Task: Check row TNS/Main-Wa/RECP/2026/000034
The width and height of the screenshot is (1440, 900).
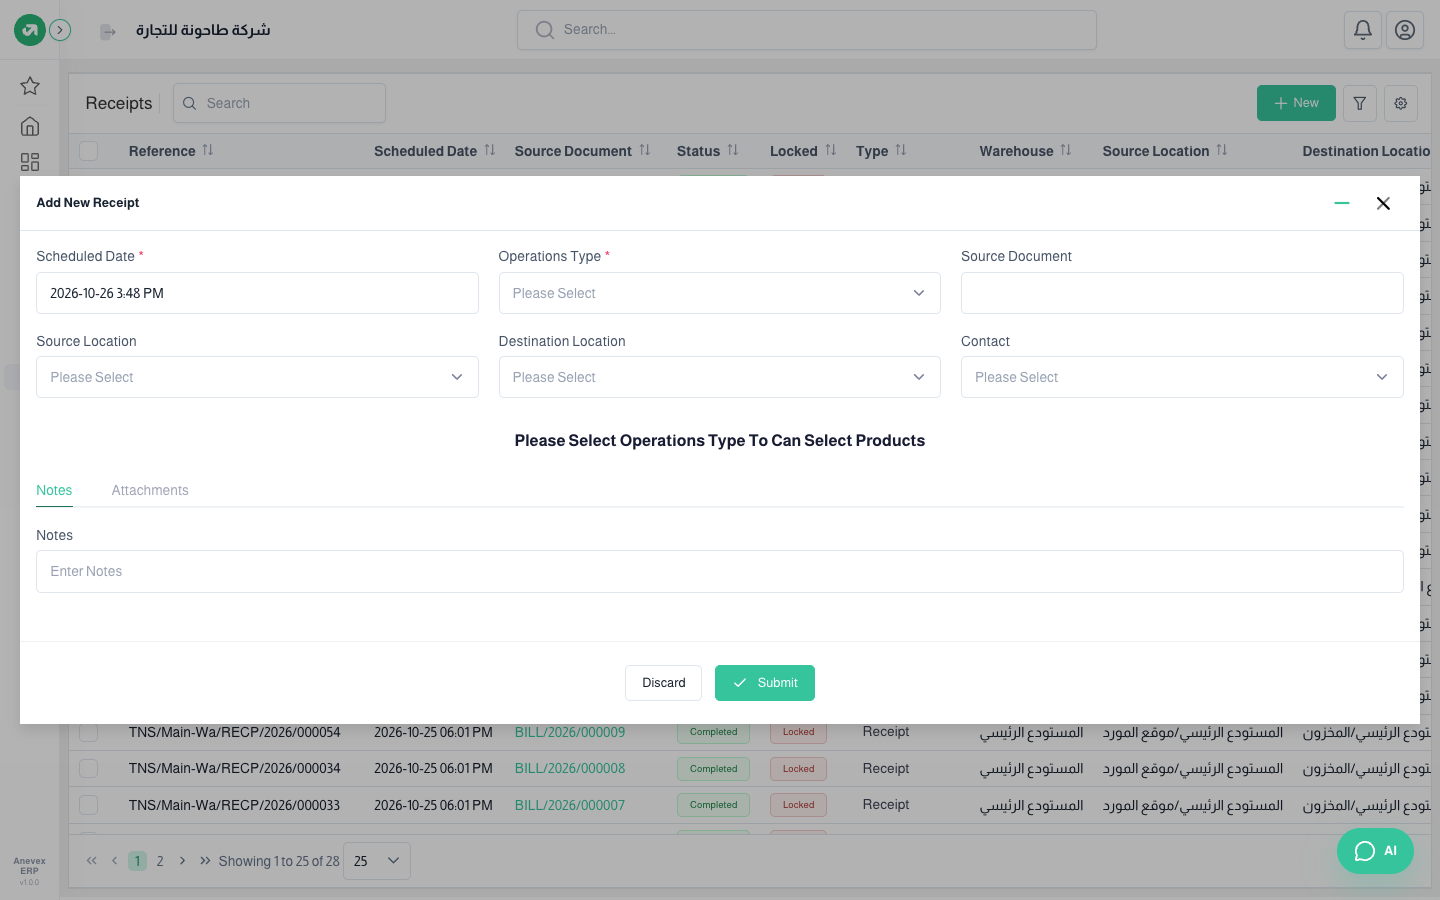Action: click(89, 768)
